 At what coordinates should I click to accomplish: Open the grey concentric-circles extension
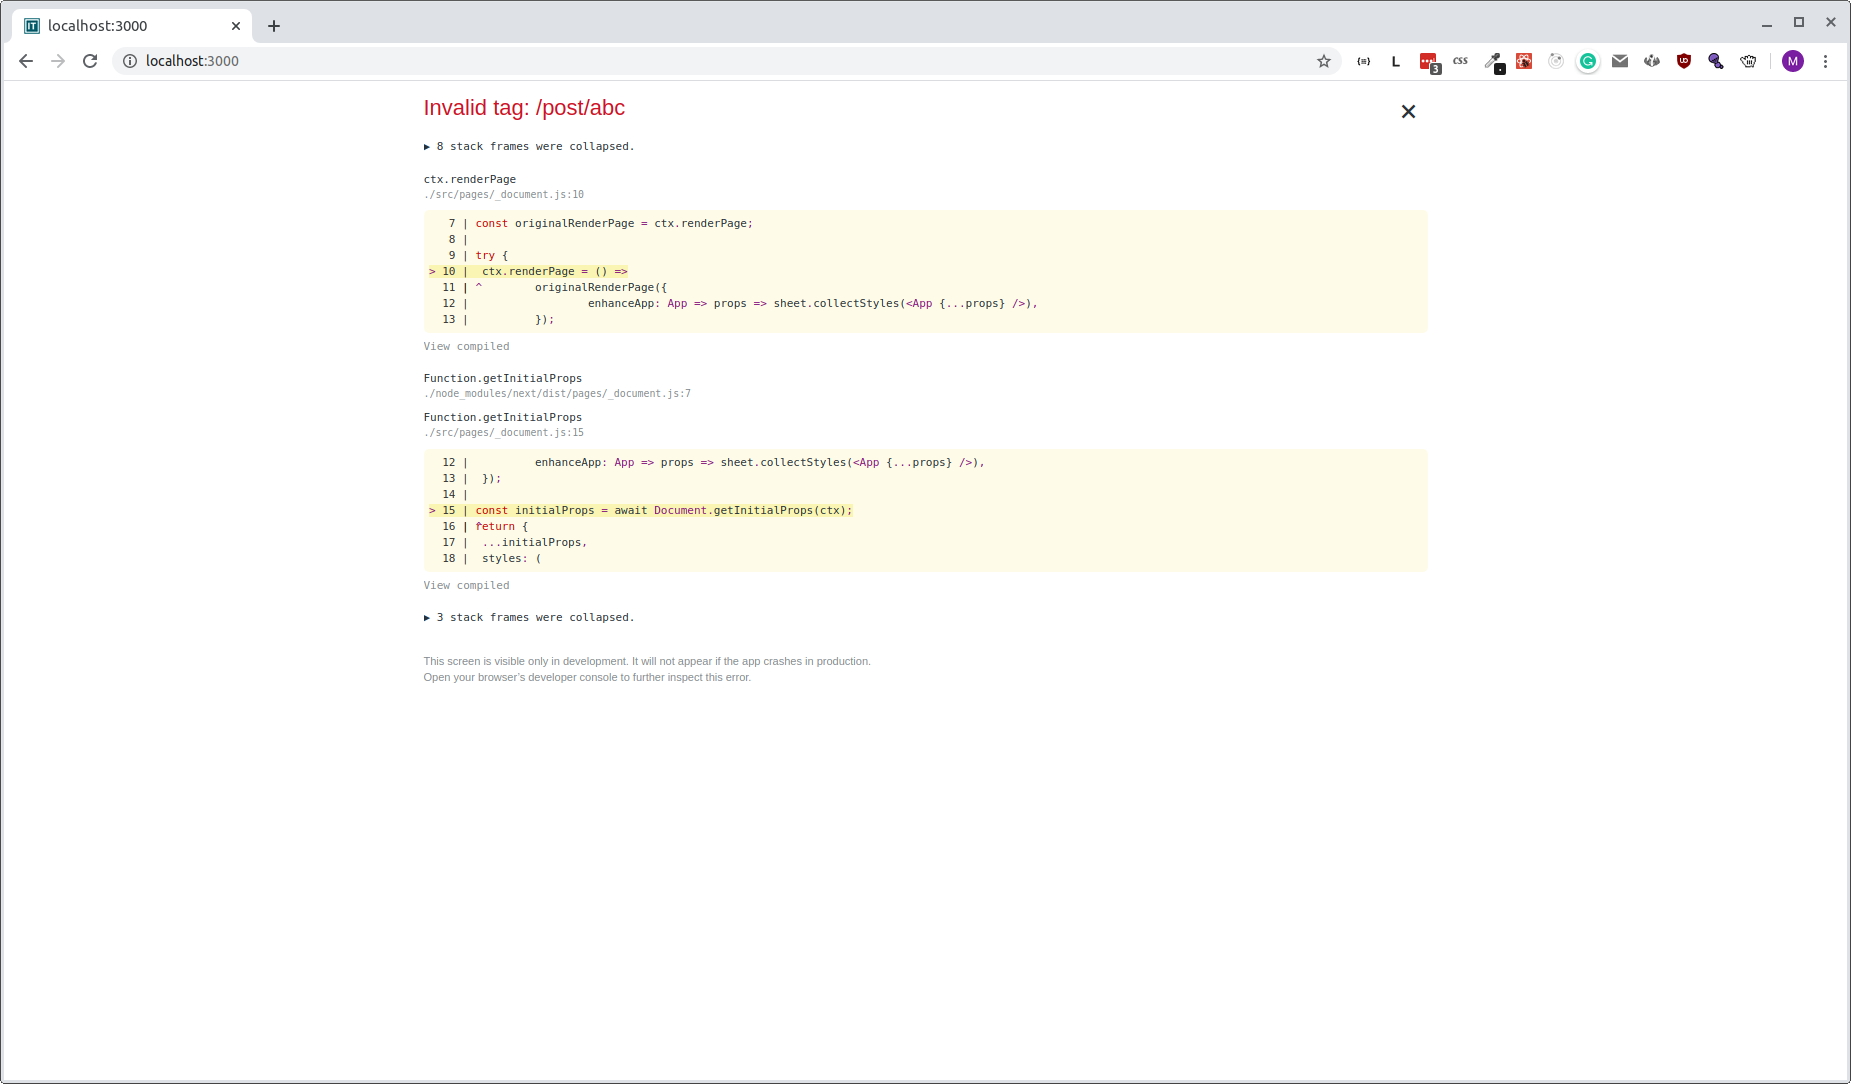[1556, 61]
